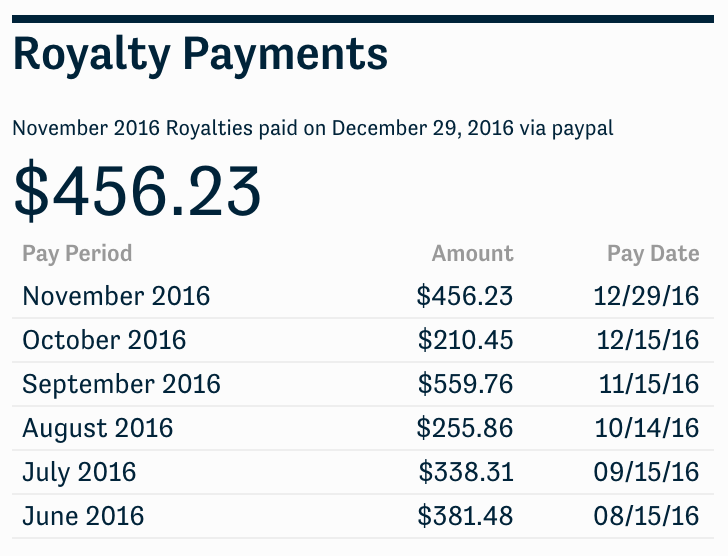Click the Amount column header
Screen dimensions: 728x556
coord(472,254)
